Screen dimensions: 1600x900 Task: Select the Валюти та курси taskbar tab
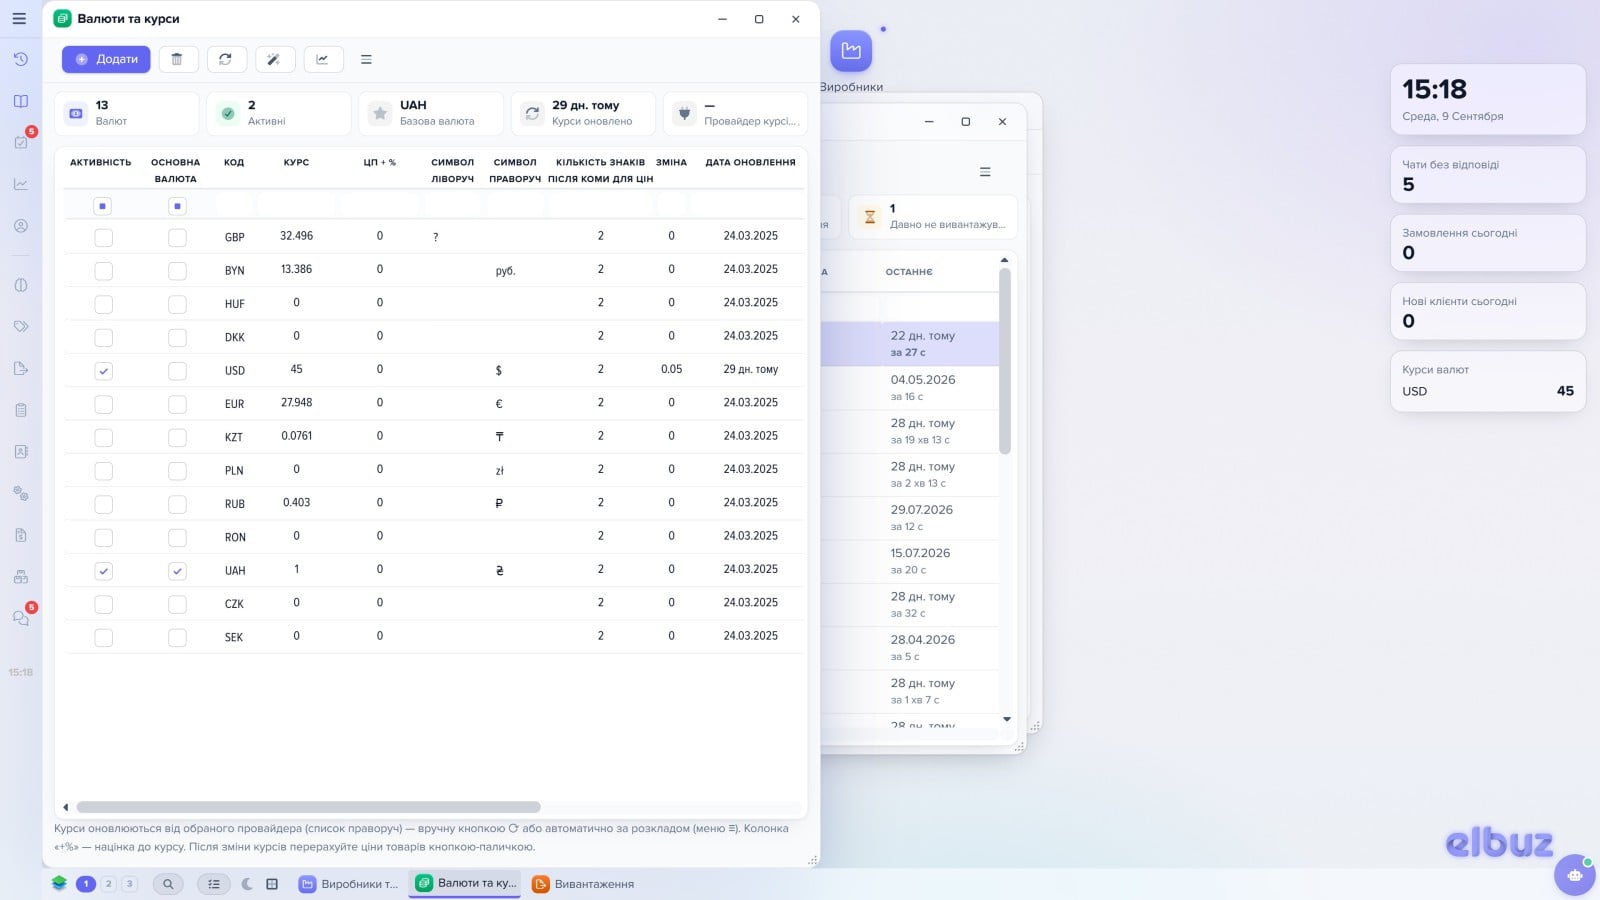[x=466, y=883]
